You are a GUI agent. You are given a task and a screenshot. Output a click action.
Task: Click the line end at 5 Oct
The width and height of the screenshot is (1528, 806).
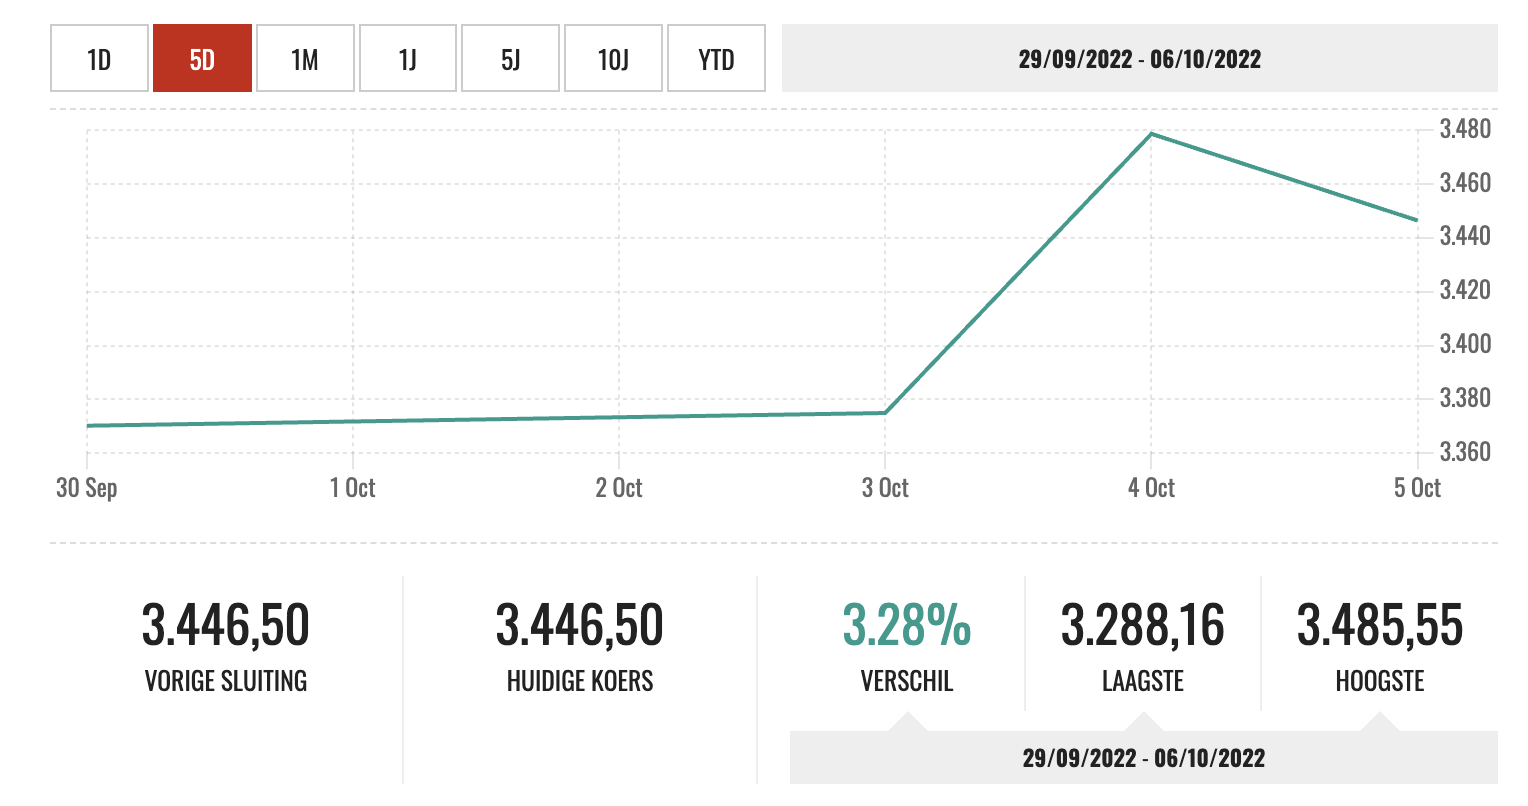coord(1417,220)
